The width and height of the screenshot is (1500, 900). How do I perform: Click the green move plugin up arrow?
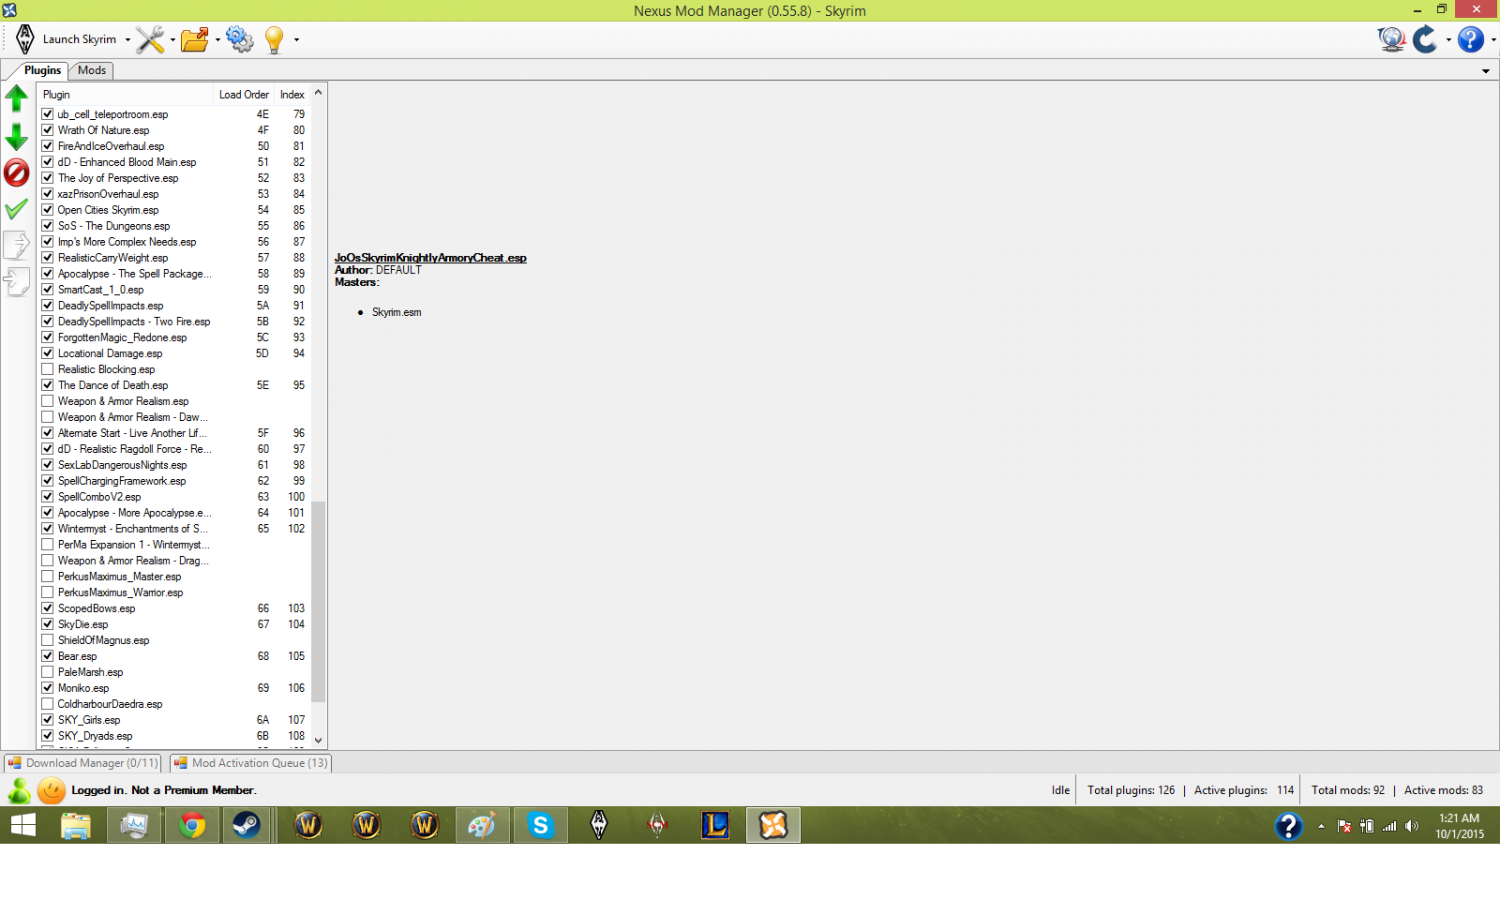[x=17, y=98]
